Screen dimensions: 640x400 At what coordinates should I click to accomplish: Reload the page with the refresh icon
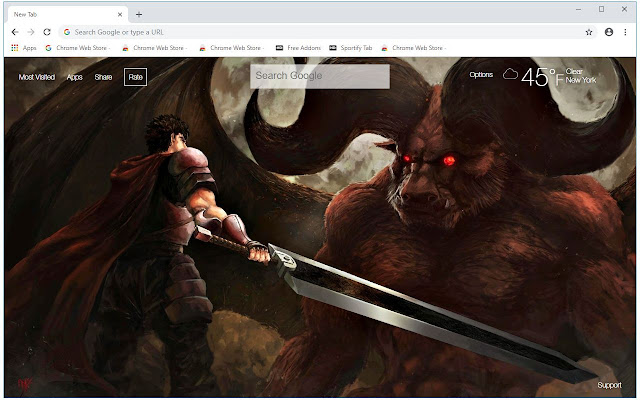(x=47, y=32)
